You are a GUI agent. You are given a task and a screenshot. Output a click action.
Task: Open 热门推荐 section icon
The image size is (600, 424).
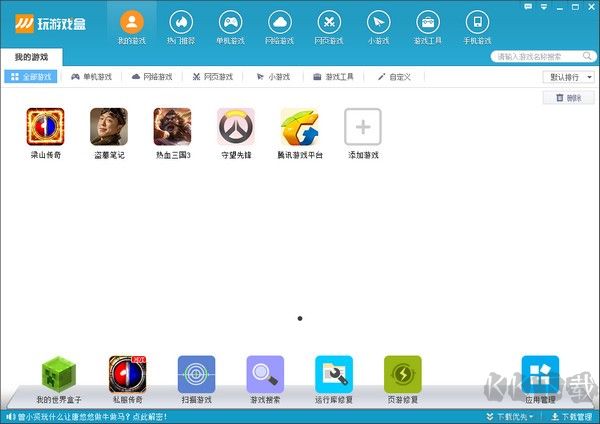pos(181,22)
